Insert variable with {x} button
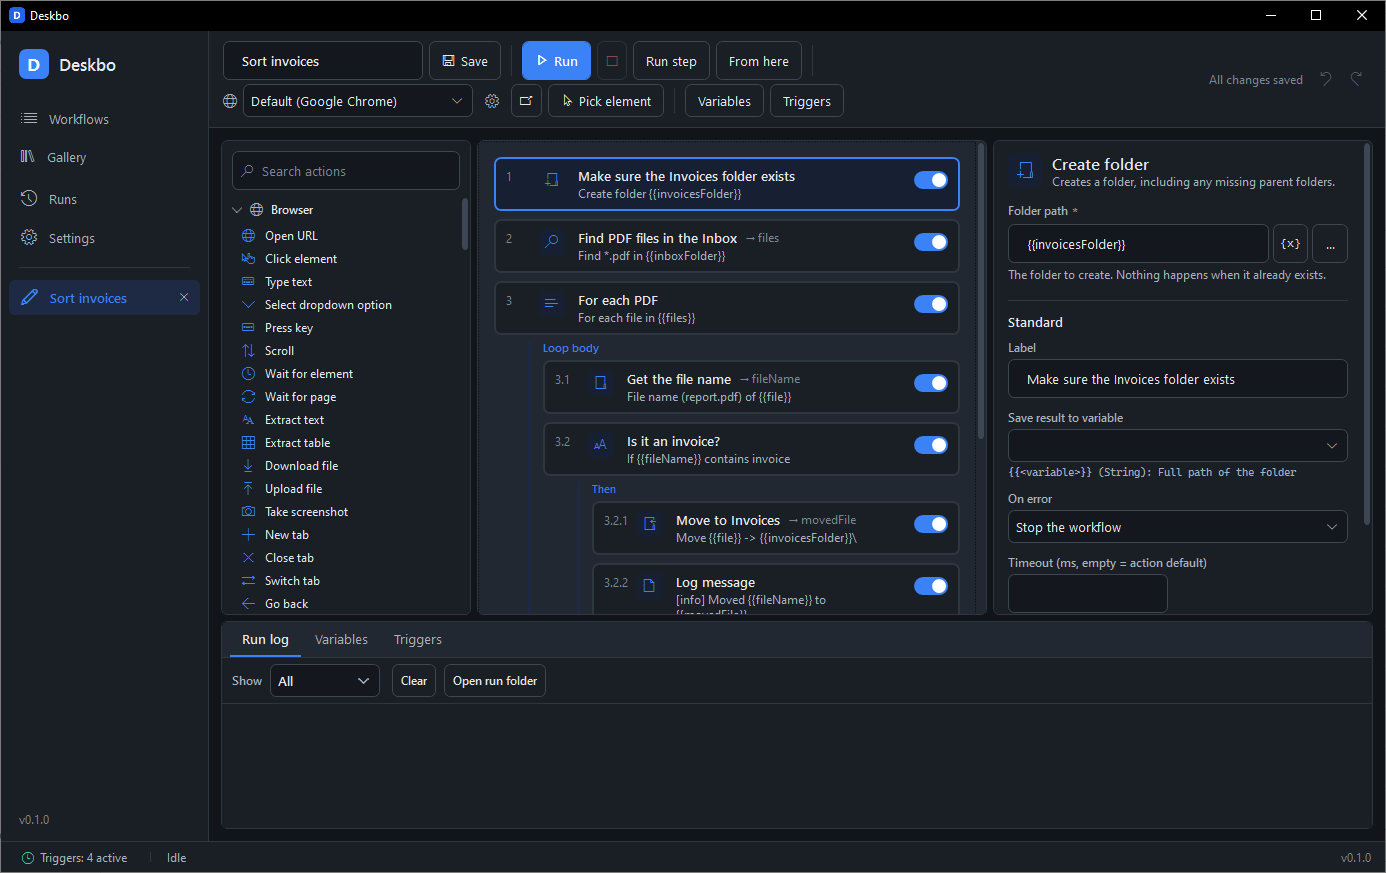This screenshot has height=873, width=1386. pos(1291,244)
